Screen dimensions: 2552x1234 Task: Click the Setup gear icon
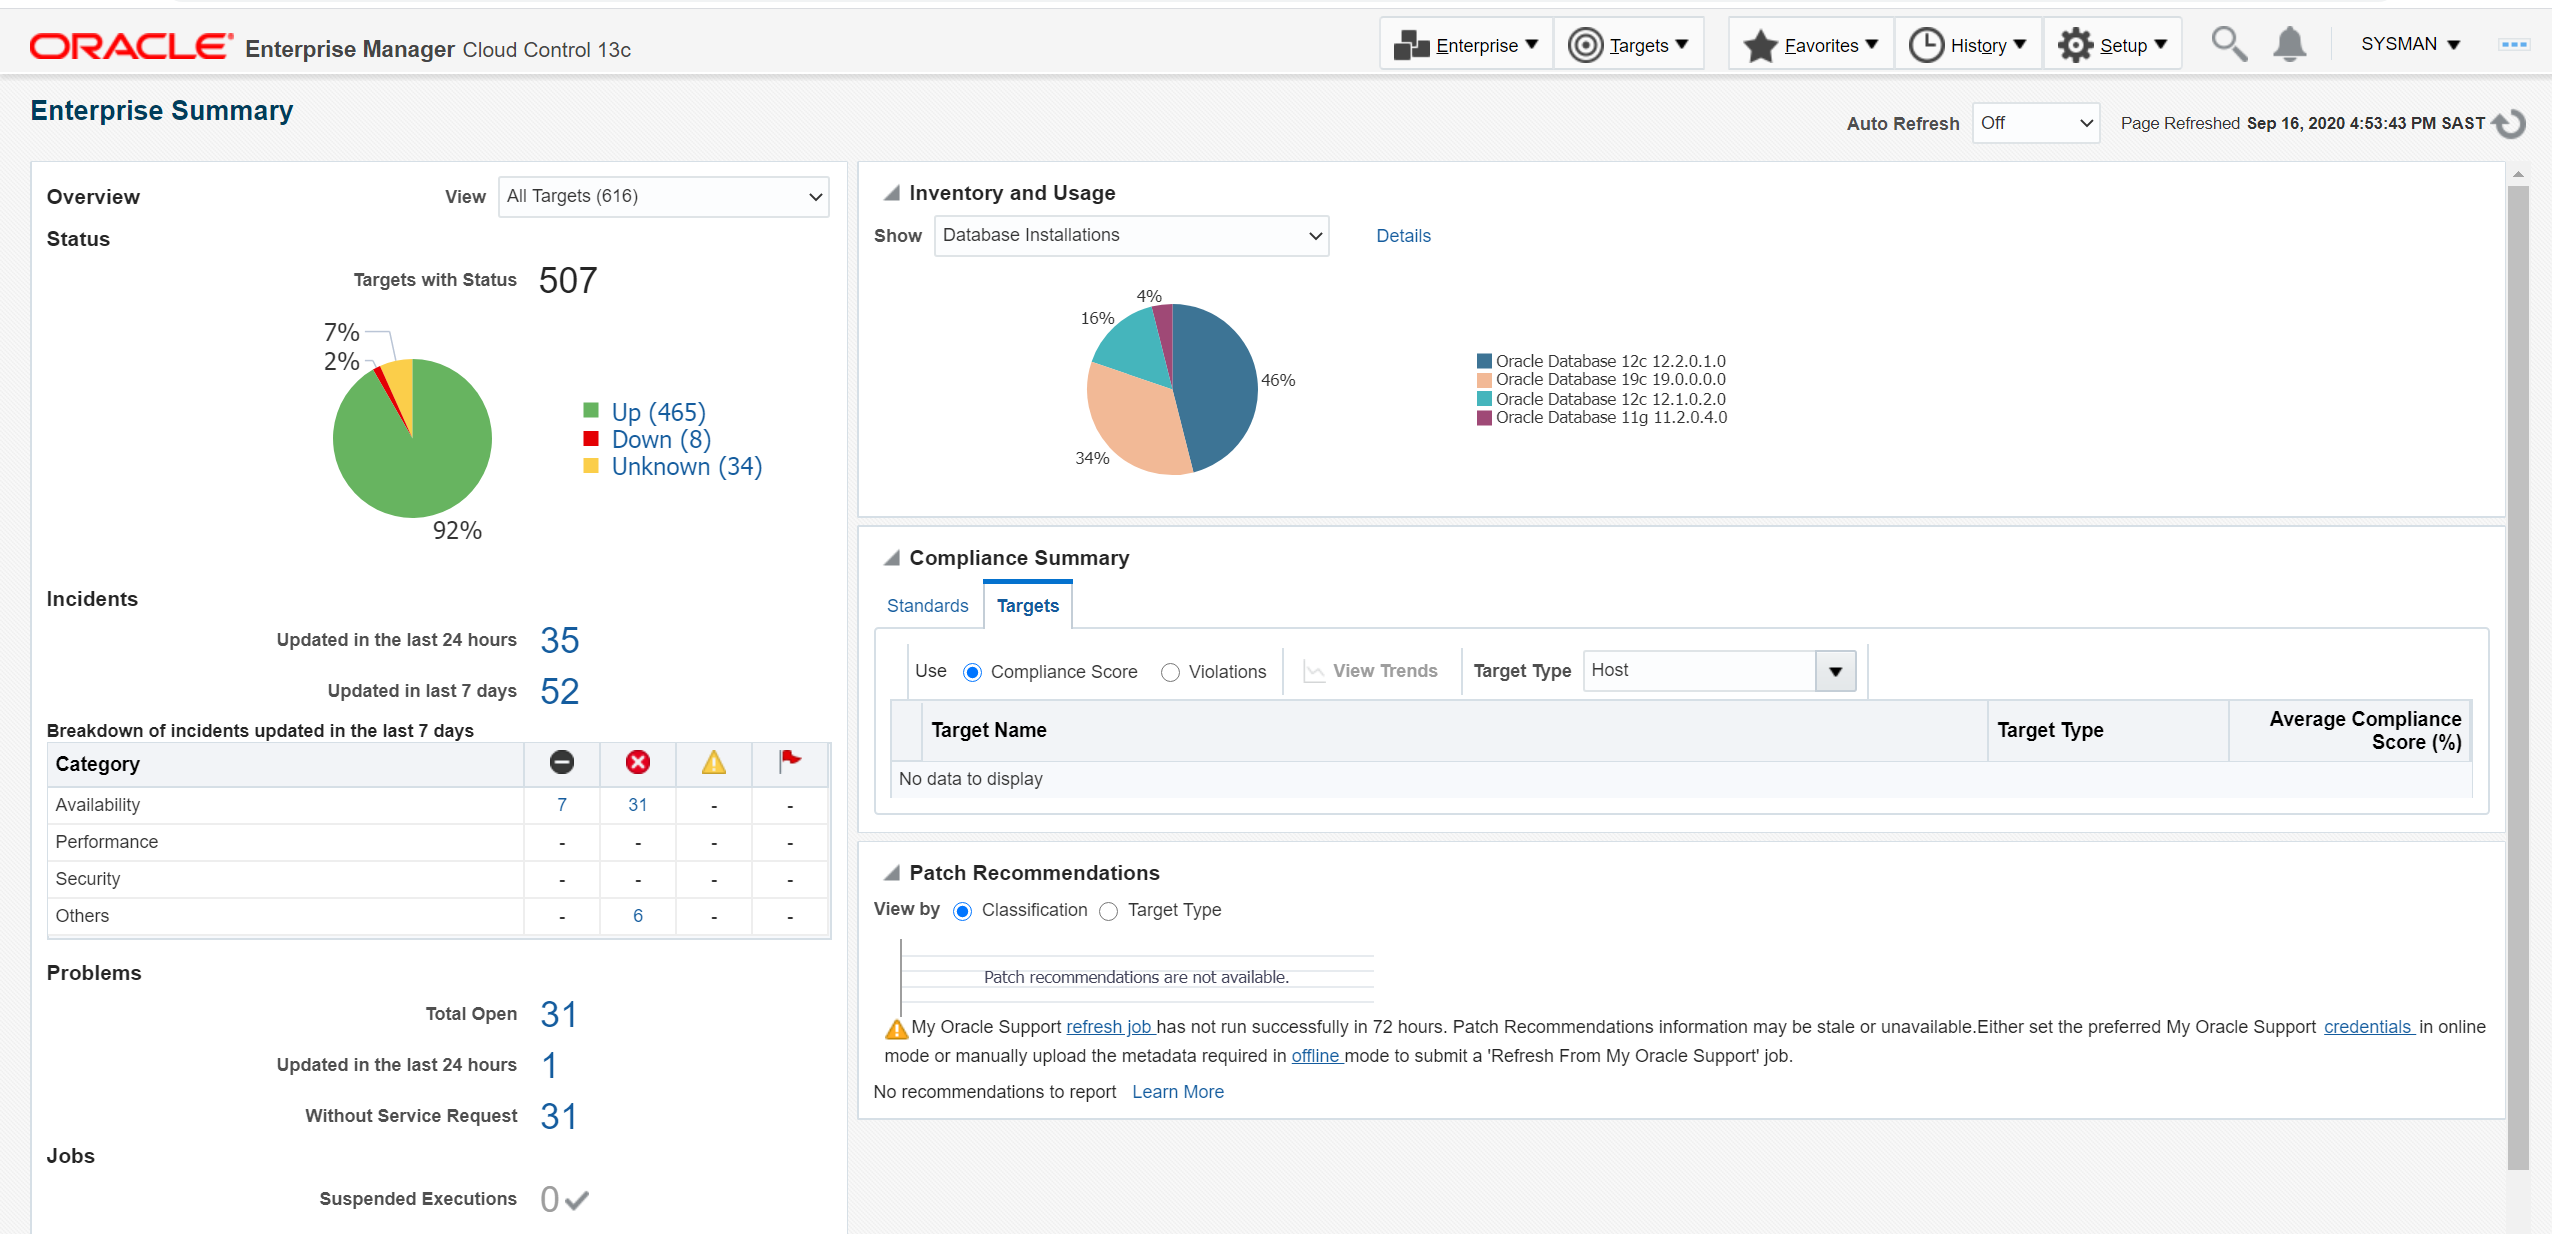[2075, 45]
